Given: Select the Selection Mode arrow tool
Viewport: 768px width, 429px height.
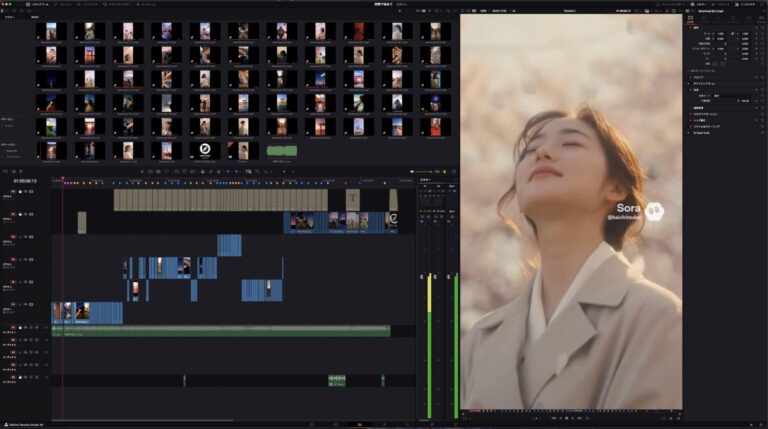Looking at the screenshot, I should 142,171.
